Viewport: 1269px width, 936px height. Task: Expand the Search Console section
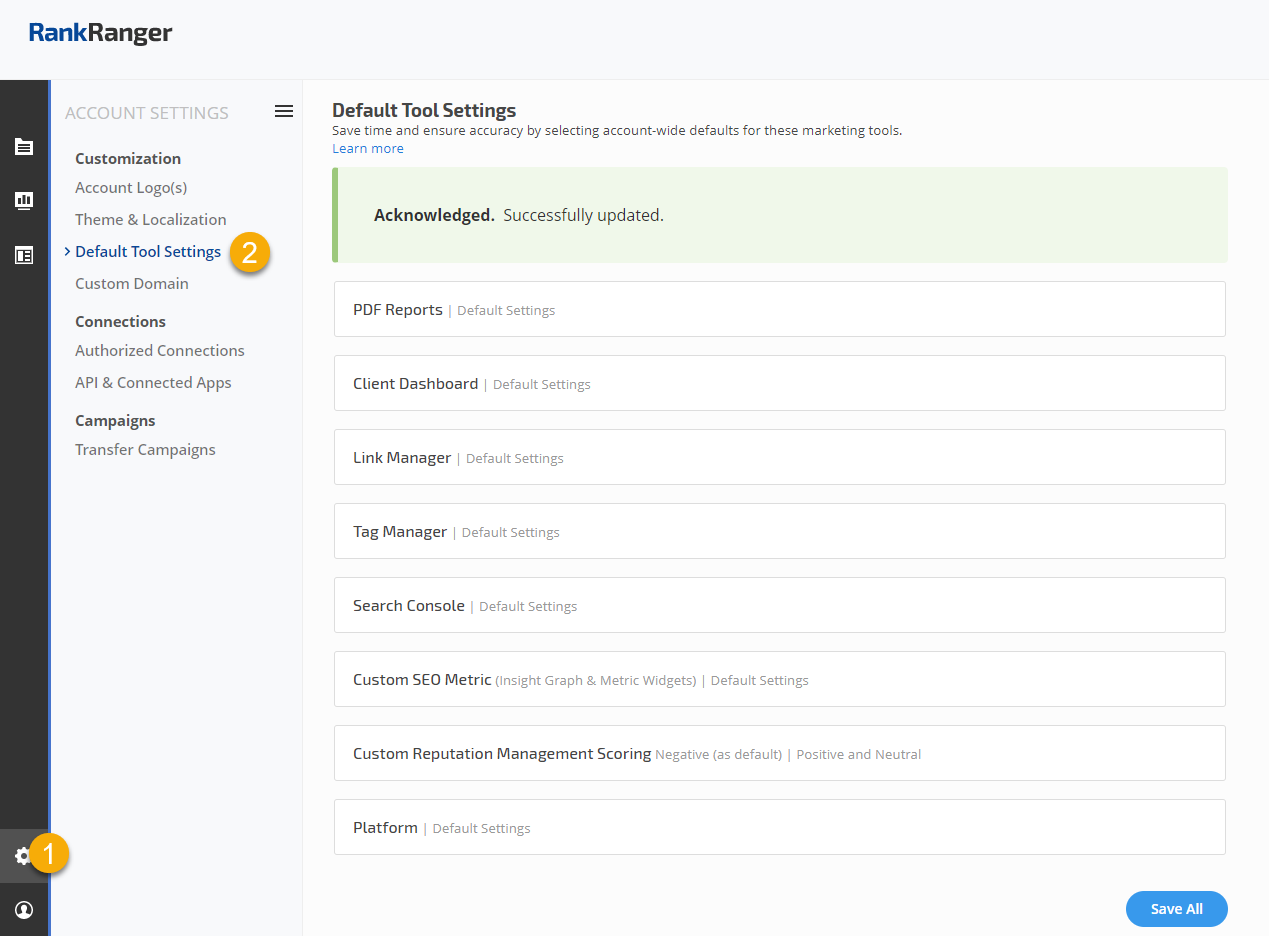779,606
